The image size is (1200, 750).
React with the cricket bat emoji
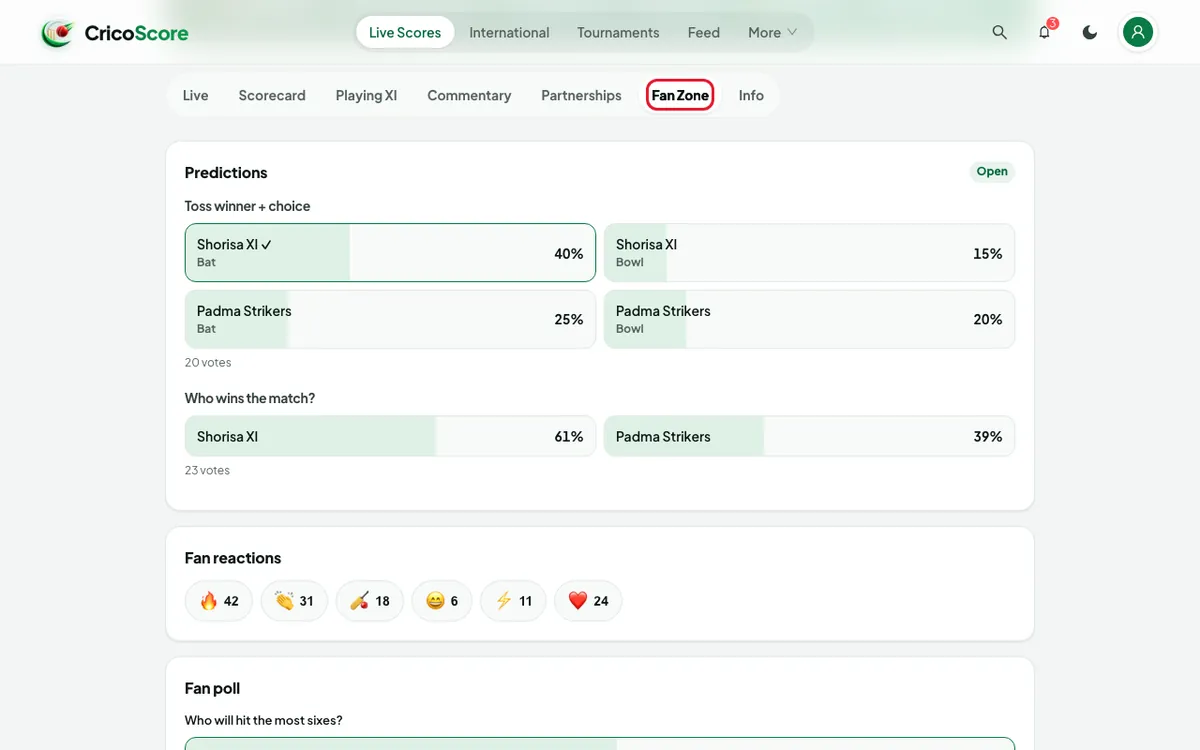(370, 601)
